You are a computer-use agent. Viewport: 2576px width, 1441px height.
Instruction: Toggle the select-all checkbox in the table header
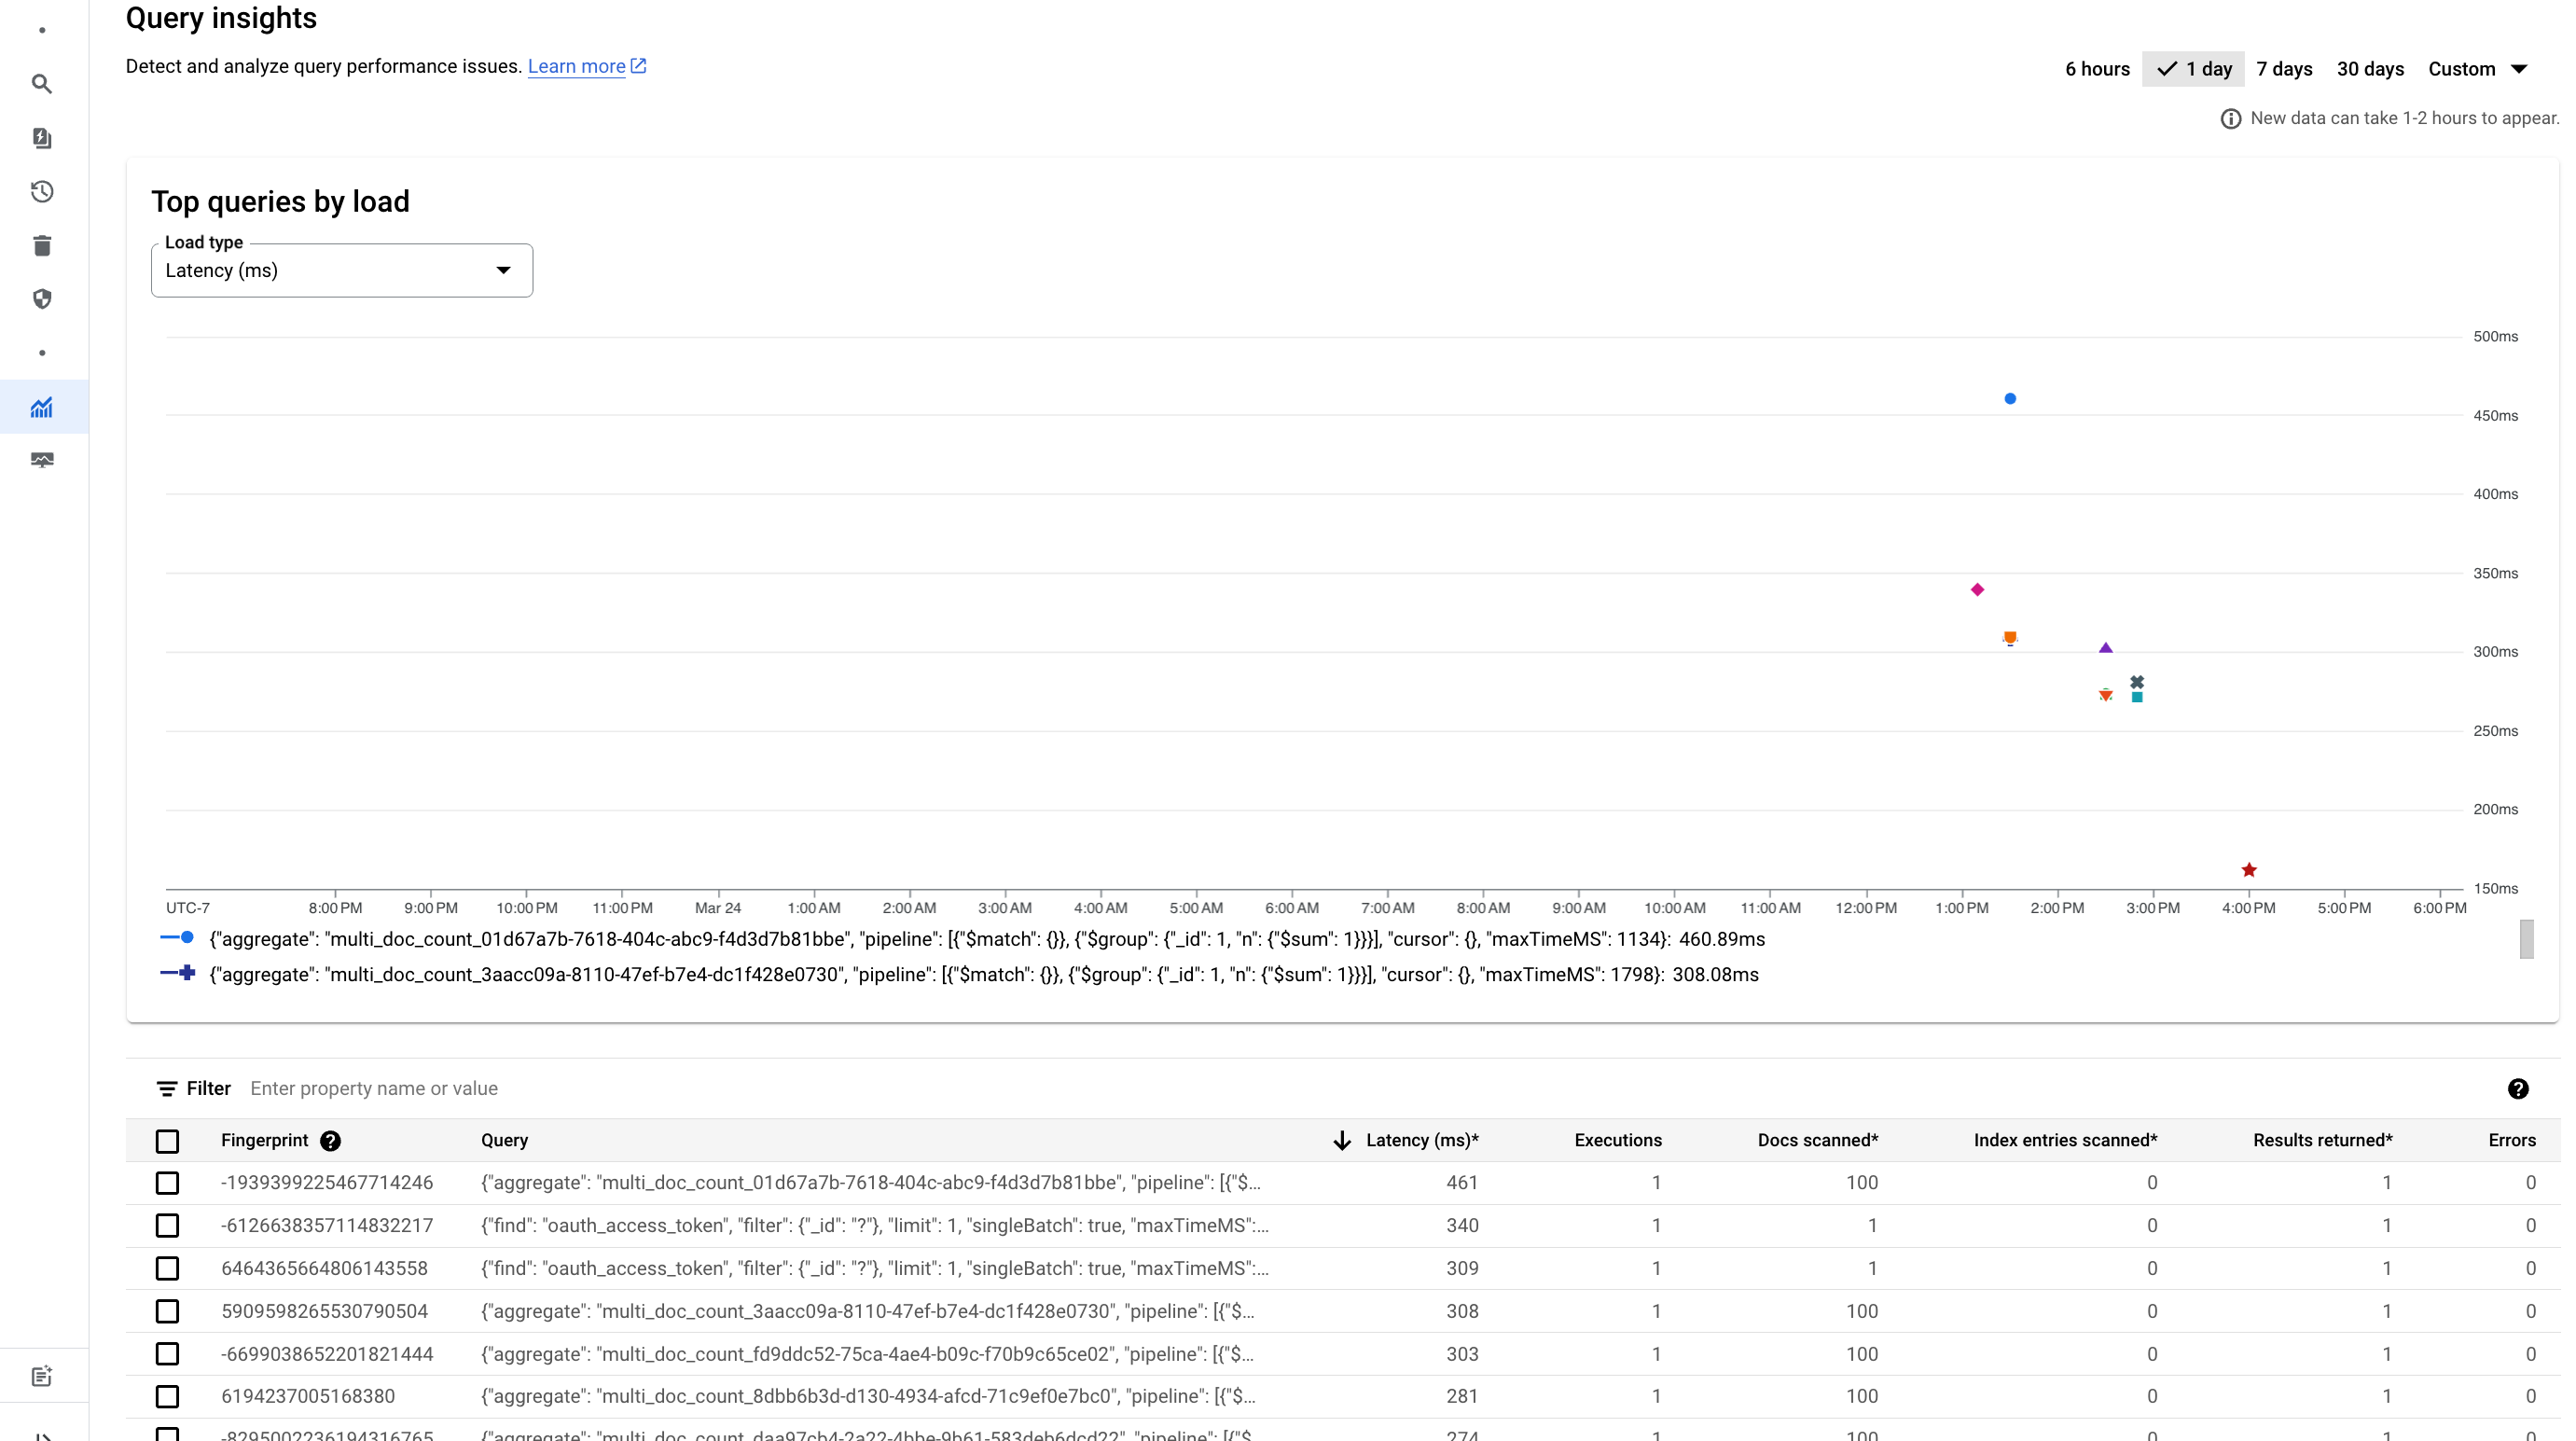click(x=167, y=1140)
